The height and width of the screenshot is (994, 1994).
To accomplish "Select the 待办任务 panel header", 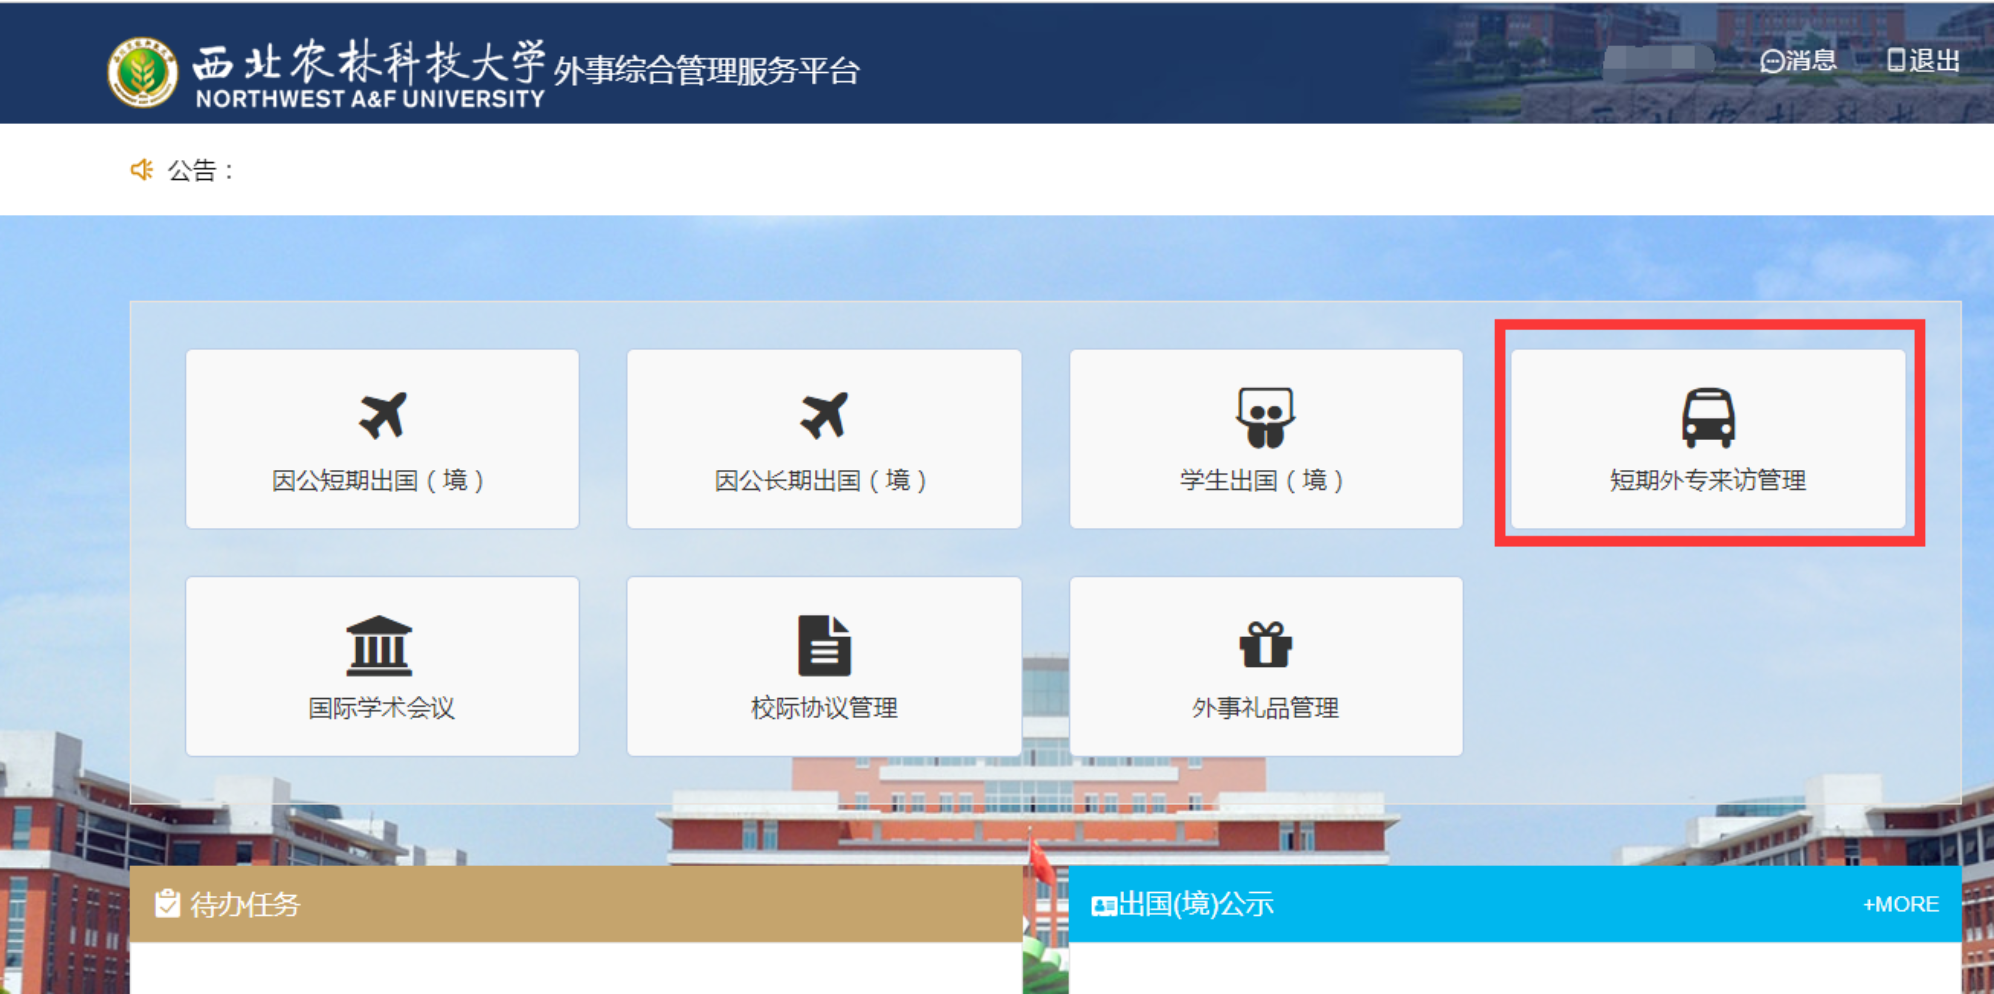I will pos(575,904).
